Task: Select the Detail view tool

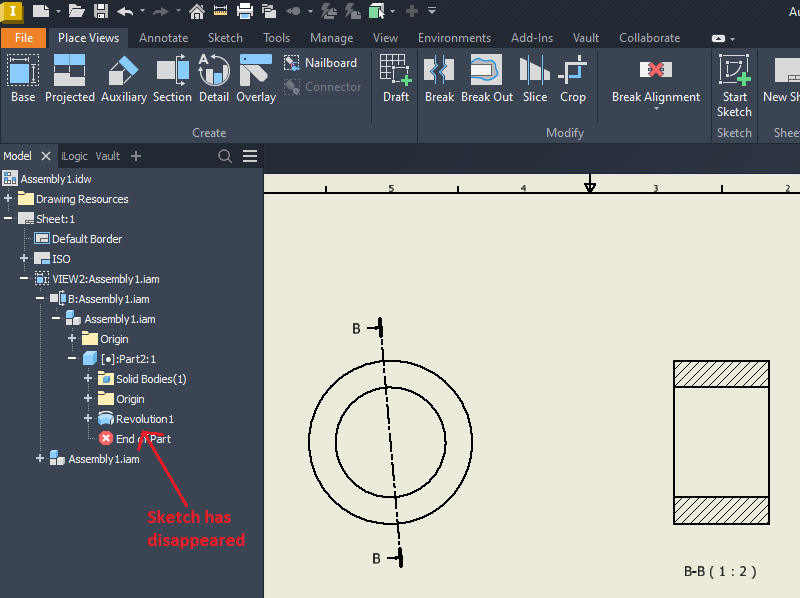Action: [x=214, y=79]
